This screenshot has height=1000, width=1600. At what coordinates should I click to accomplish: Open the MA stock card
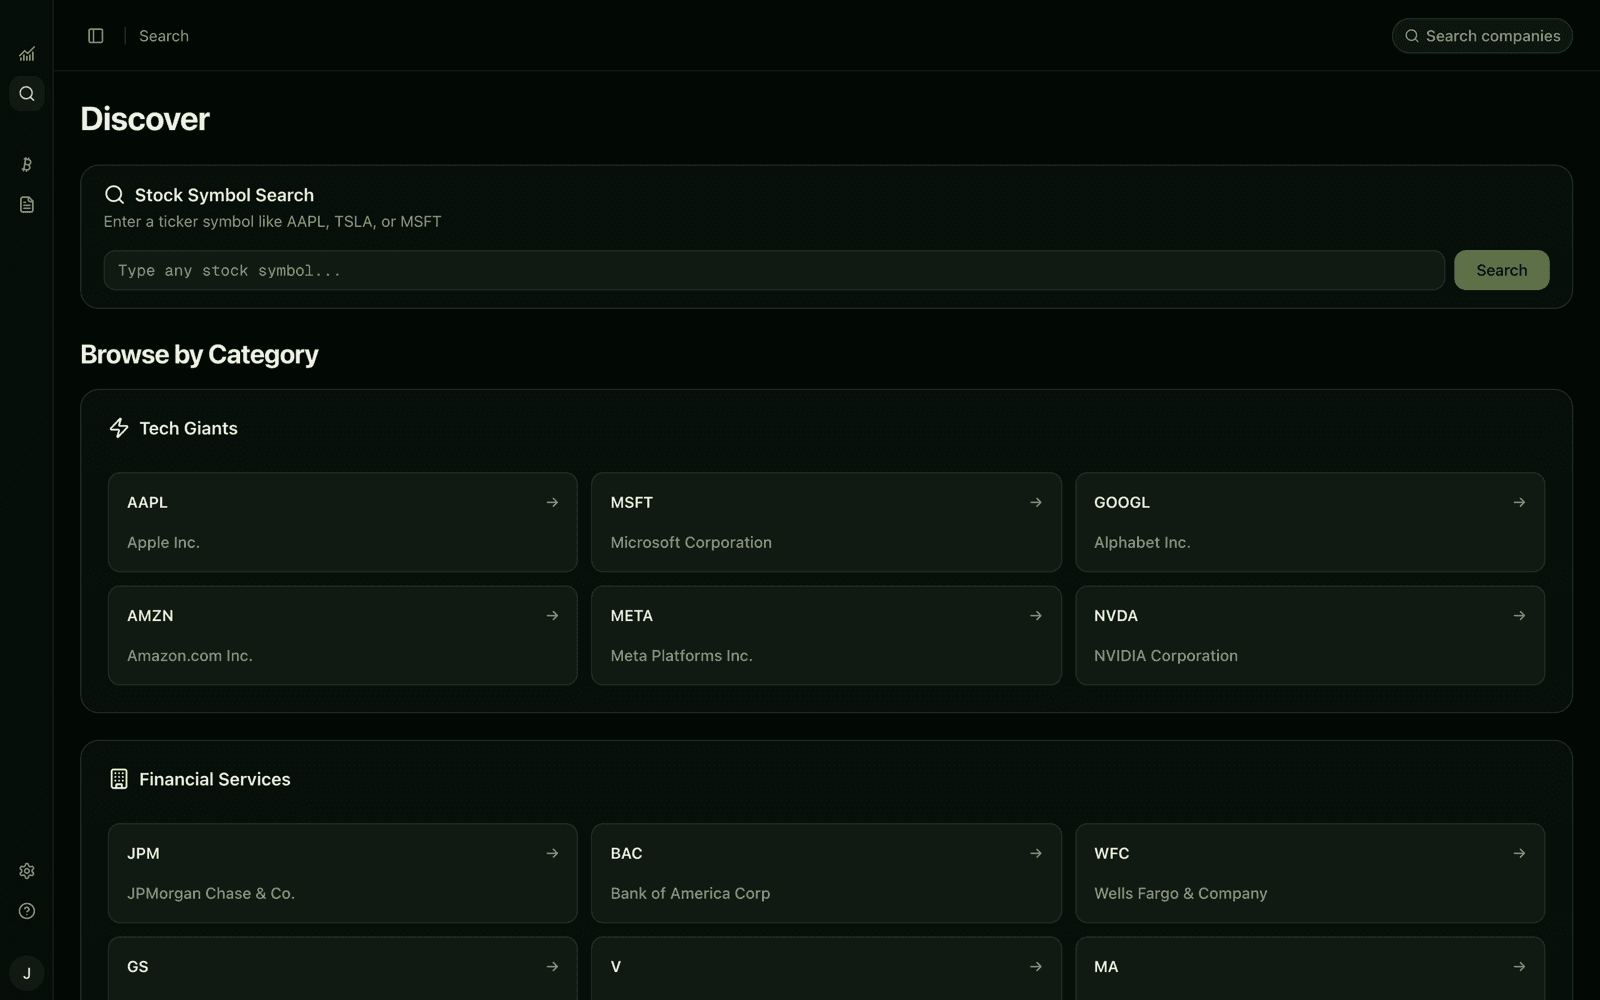pos(1310,968)
